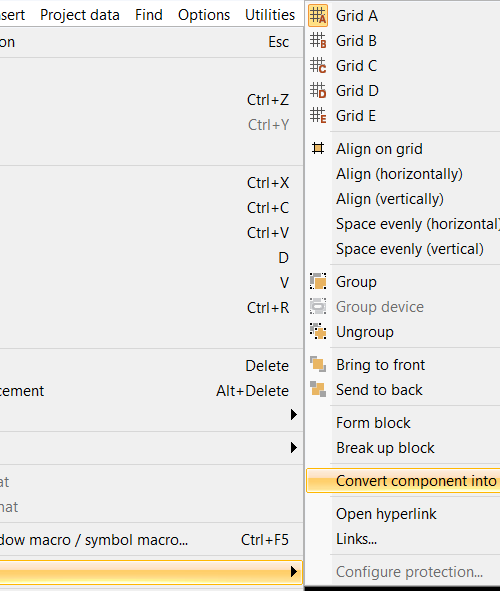Select the Grid A icon
The height and width of the screenshot is (591, 500).
tap(318, 15)
